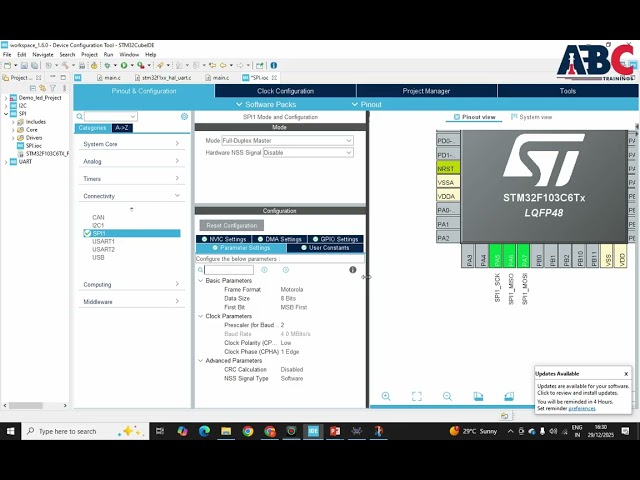Open the Project Manager tab
640x480 pixels.
coord(426,91)
